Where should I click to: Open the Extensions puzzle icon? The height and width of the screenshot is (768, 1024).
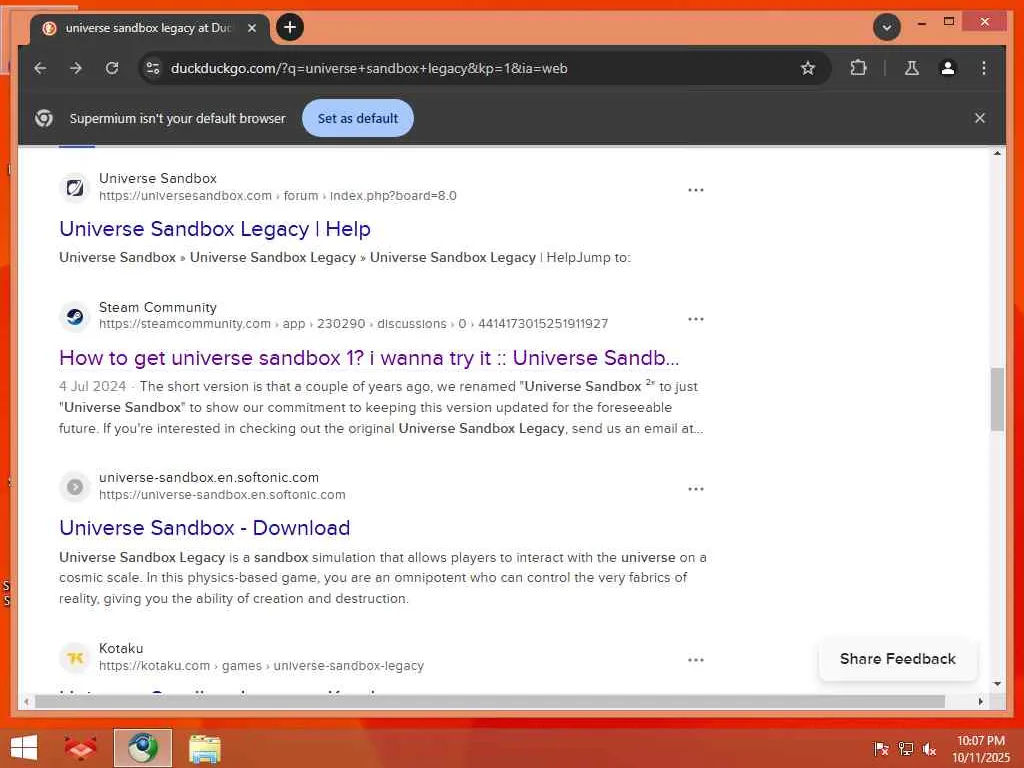coord(858,68)
